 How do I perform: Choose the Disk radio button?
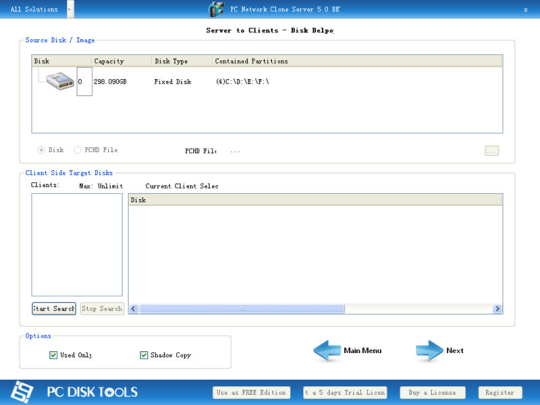(41, 150)
